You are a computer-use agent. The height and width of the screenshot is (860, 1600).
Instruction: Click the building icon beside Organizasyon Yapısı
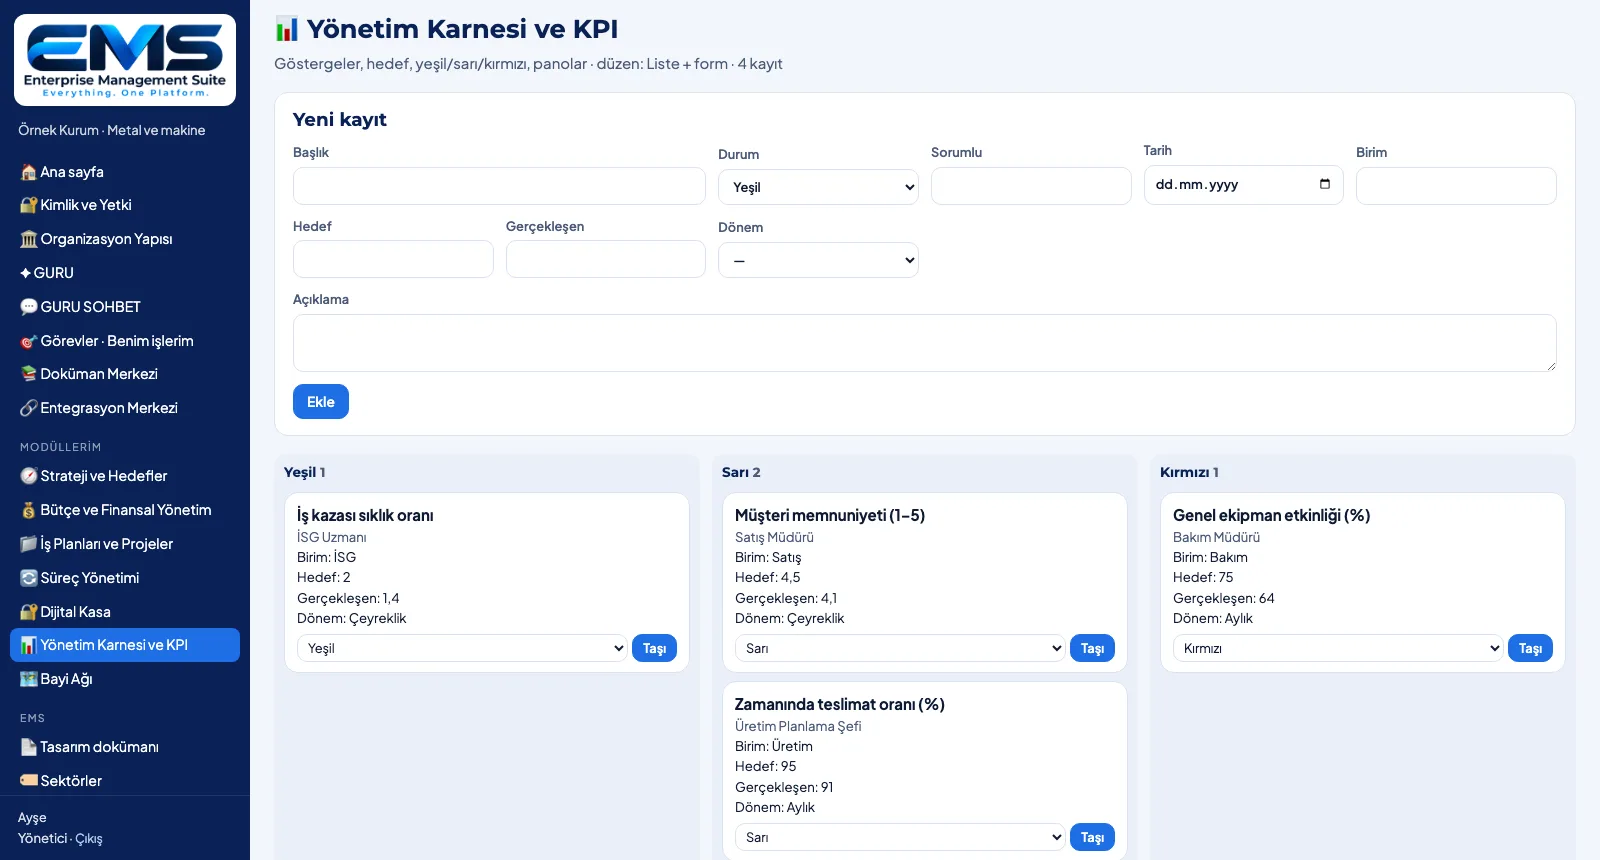(x=29, y=239)
